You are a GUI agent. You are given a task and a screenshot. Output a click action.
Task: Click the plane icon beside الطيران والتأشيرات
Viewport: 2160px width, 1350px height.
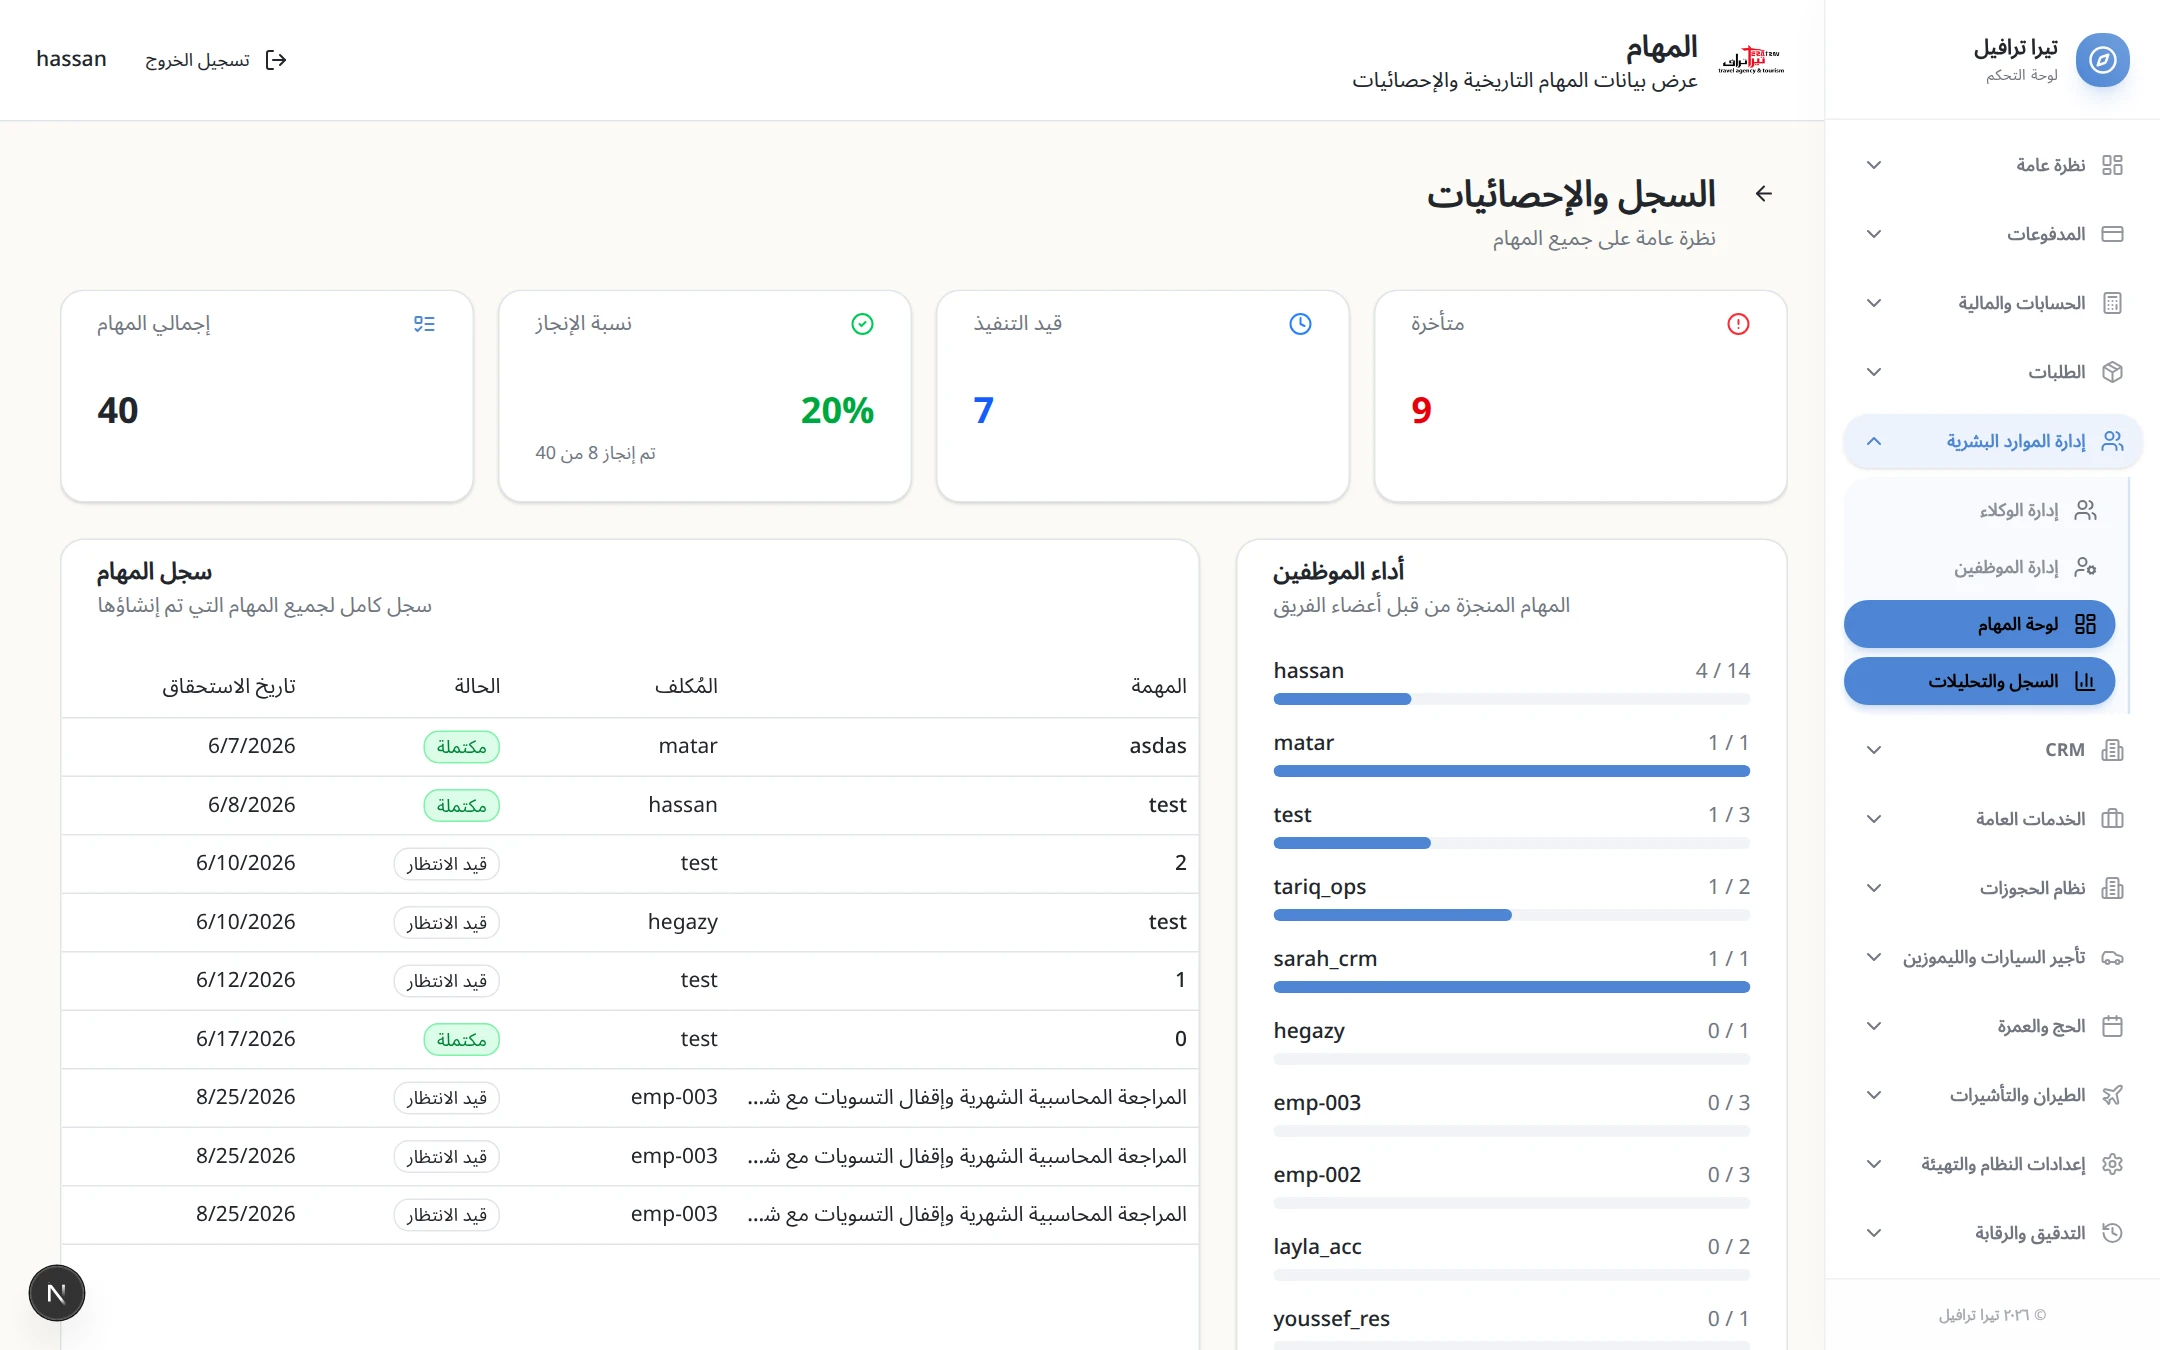[2112, 1095]
